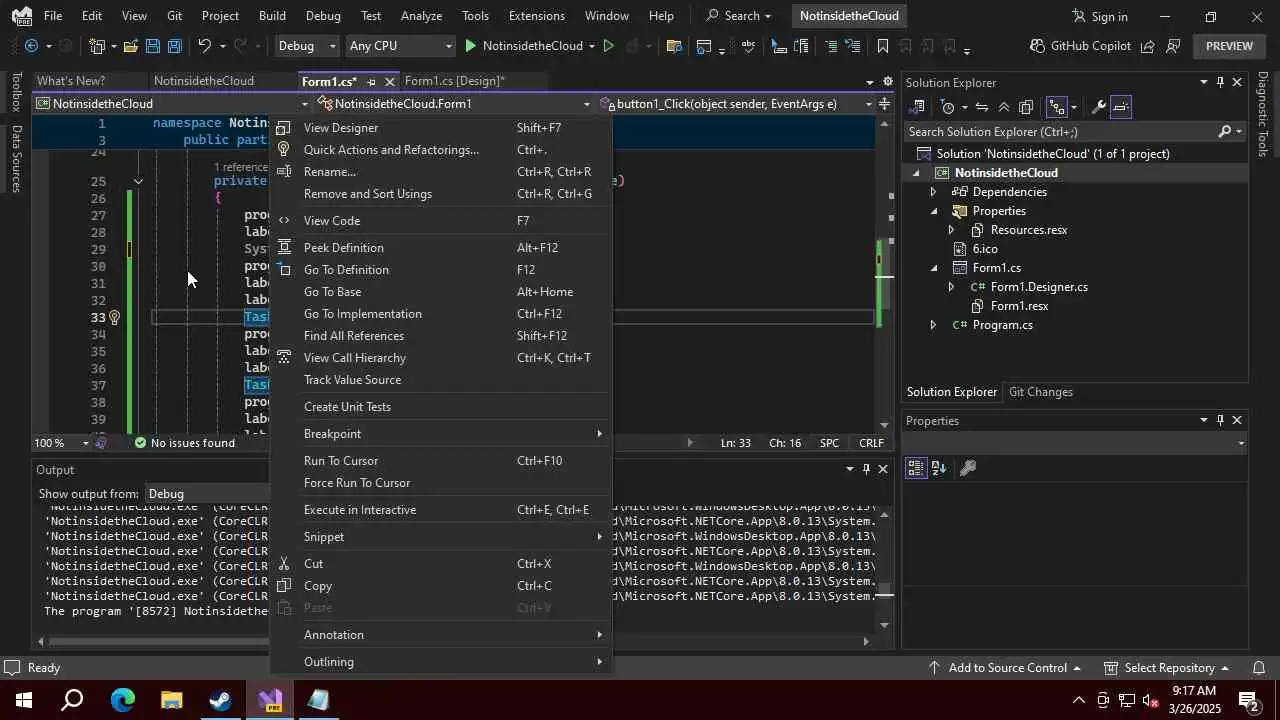
Task: Click the Alphabetical sort icon in Properties
Action: [939, 468]
